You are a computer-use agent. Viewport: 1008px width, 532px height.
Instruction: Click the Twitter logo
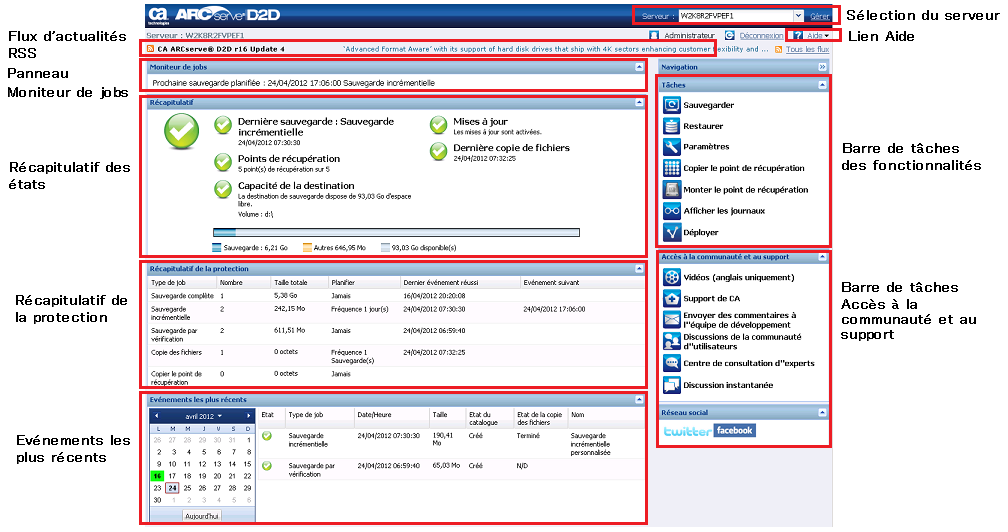687,431
